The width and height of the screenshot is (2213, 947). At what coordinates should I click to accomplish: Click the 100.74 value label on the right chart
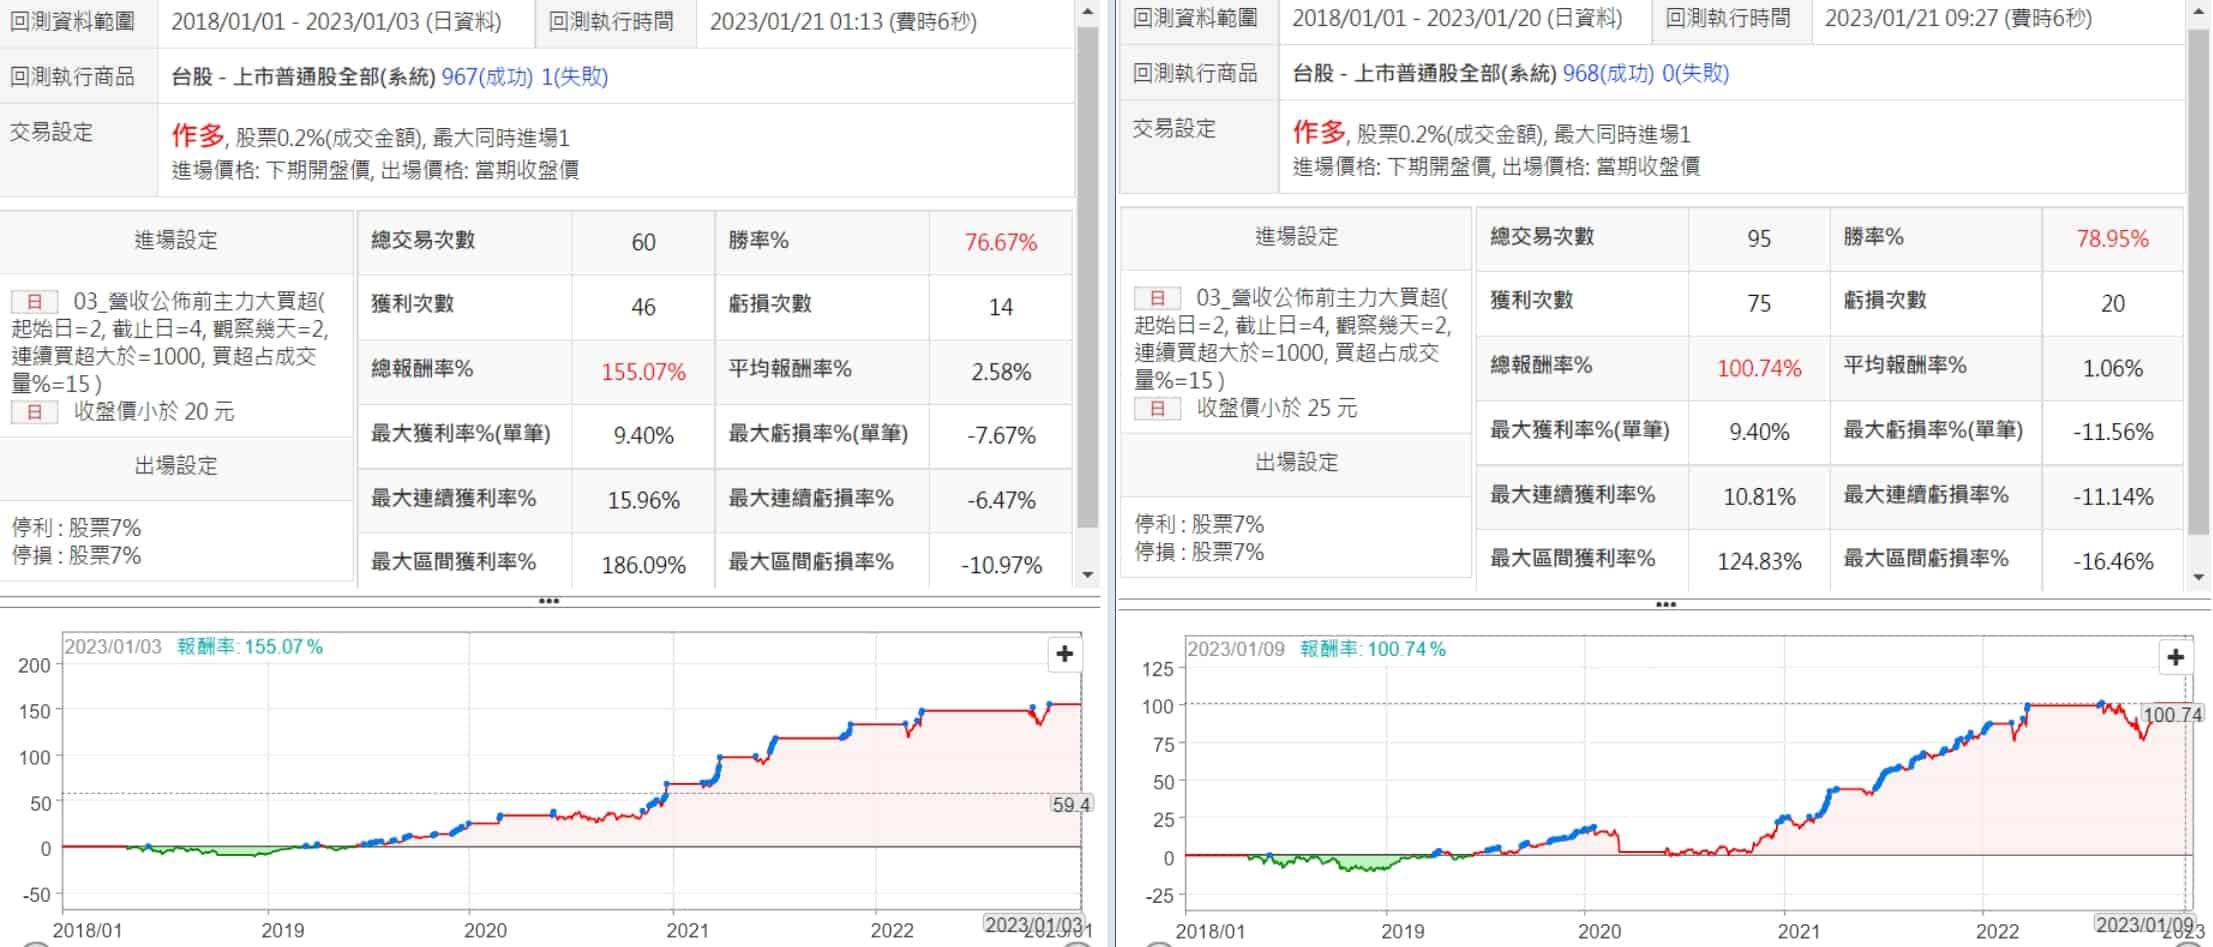pyautogui.click(x=2172, y=714)
